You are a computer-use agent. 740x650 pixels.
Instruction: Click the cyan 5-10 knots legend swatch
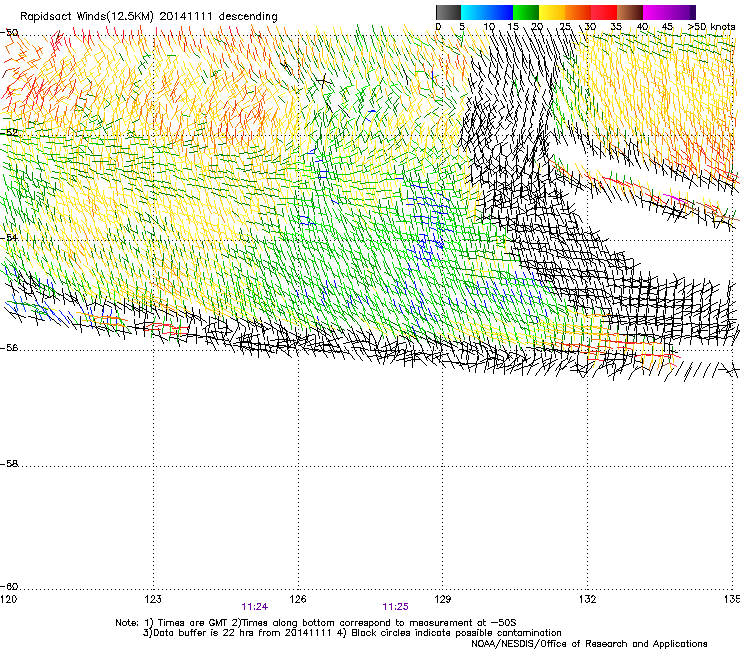coord(474,12)
